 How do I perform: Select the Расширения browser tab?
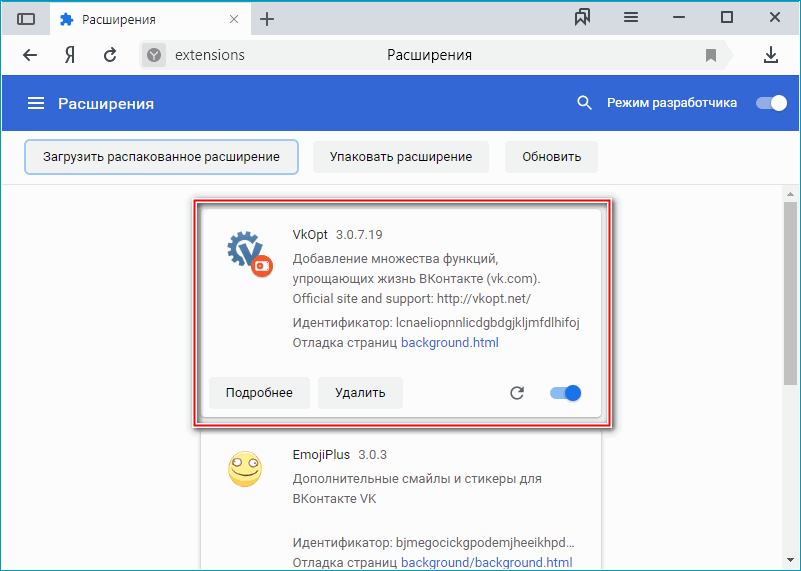click(x=150, y=19)
